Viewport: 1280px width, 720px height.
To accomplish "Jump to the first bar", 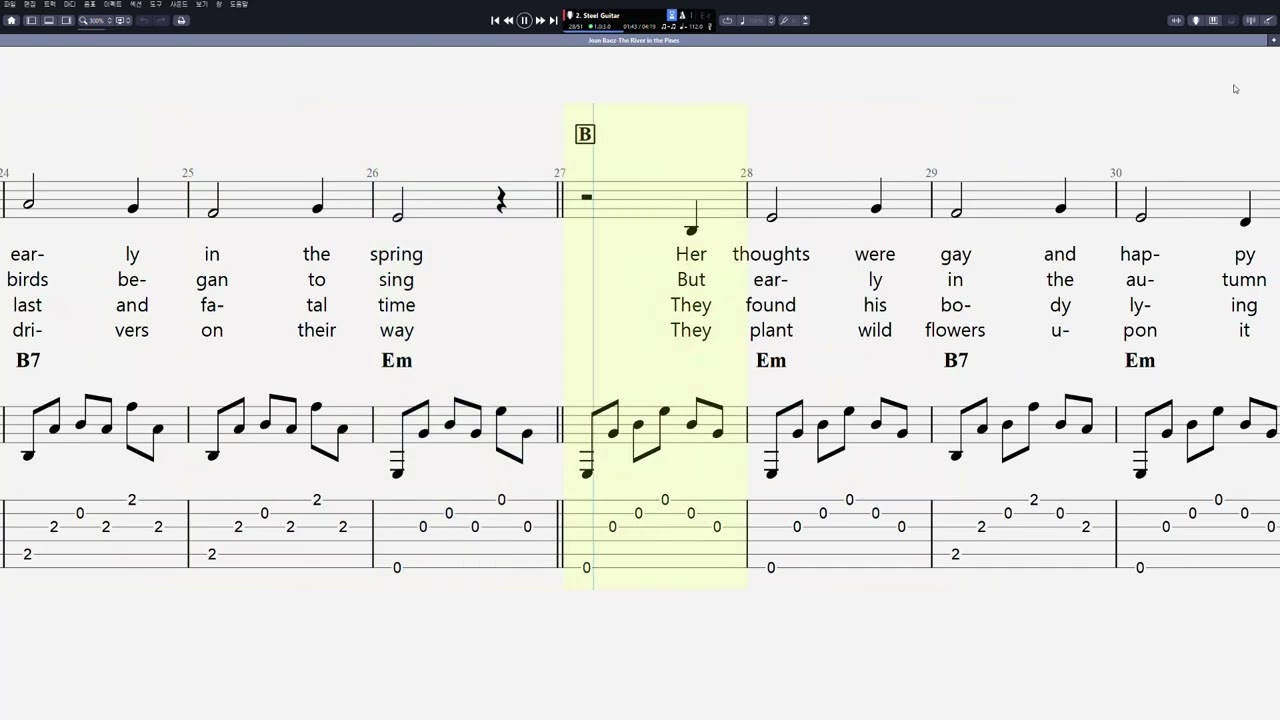I will 495,20.
